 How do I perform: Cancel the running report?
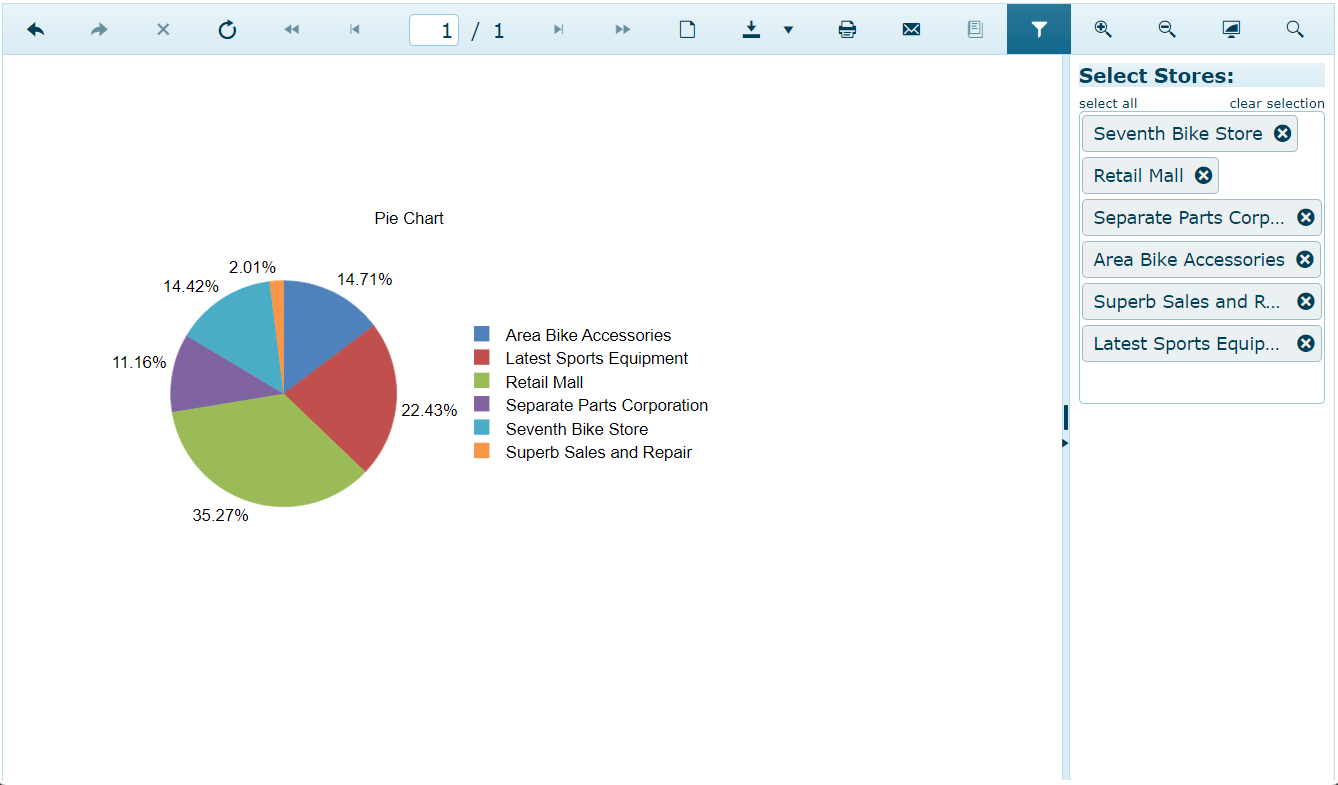click(x=162, y=29)
